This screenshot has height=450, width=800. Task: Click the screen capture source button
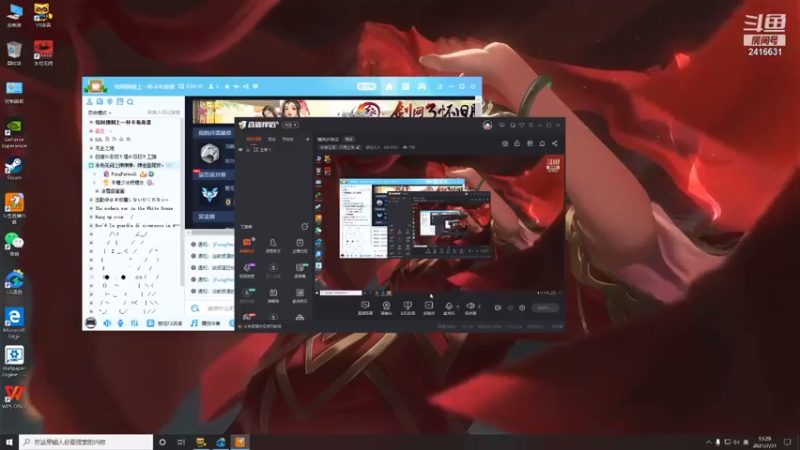click(365, 308)
